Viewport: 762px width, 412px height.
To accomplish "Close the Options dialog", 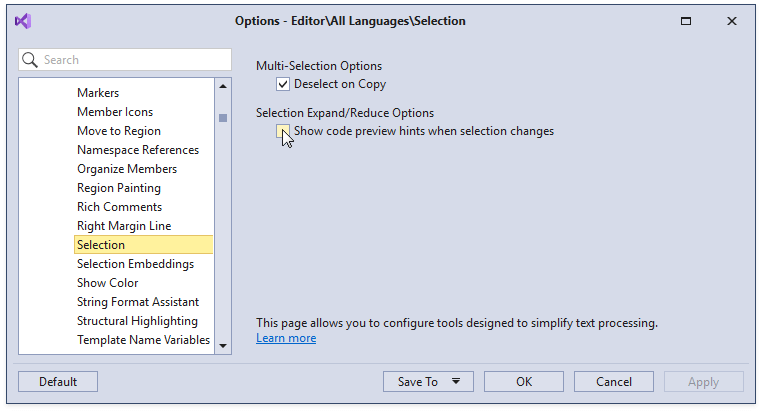I will pyautogui.click(x=731, y=20).
